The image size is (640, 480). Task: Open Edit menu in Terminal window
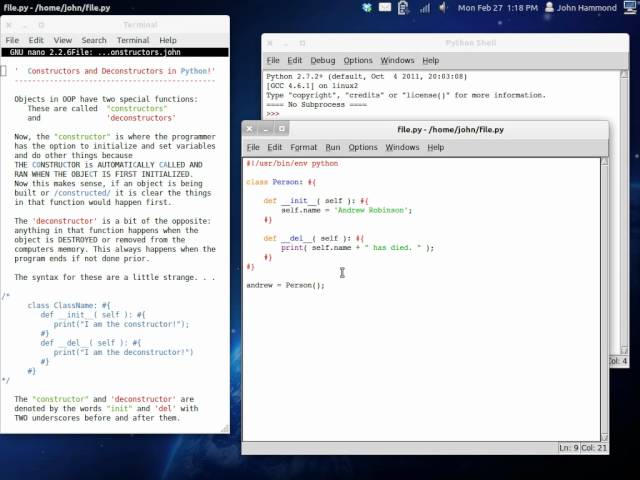(x=36, y=40)
